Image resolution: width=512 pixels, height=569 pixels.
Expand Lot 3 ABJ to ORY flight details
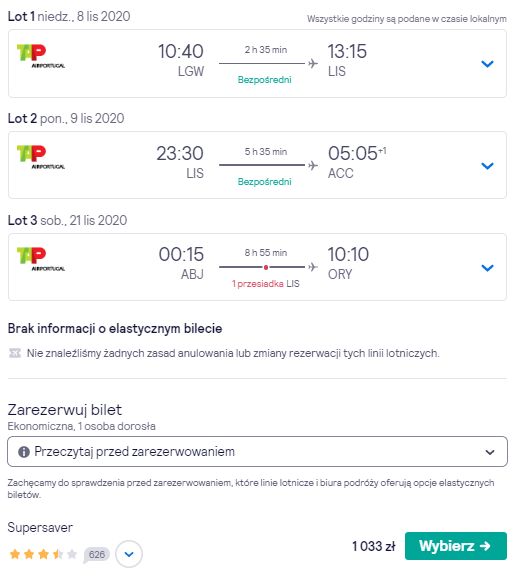[x=487, y=268]
